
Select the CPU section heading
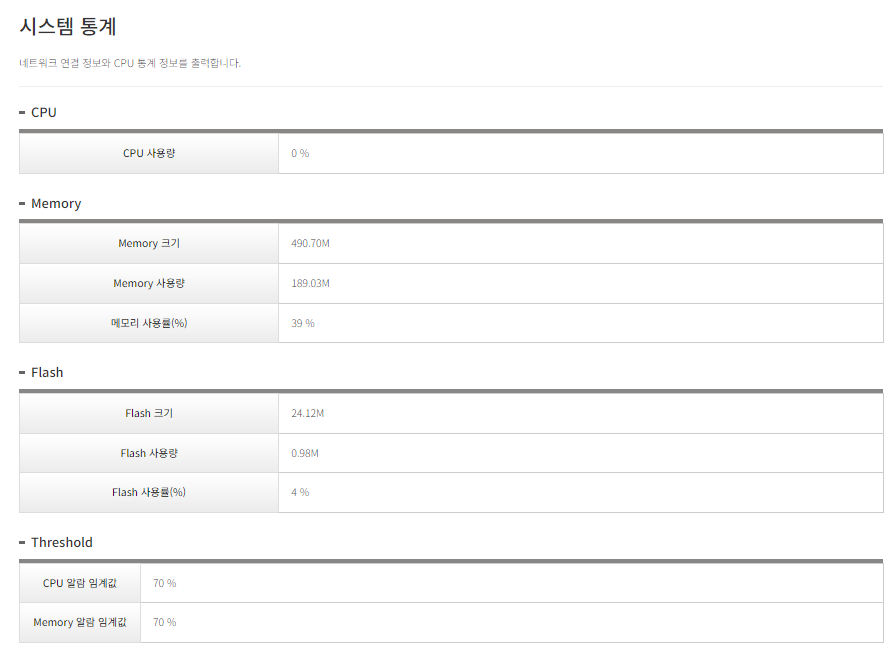coord(43,113)
